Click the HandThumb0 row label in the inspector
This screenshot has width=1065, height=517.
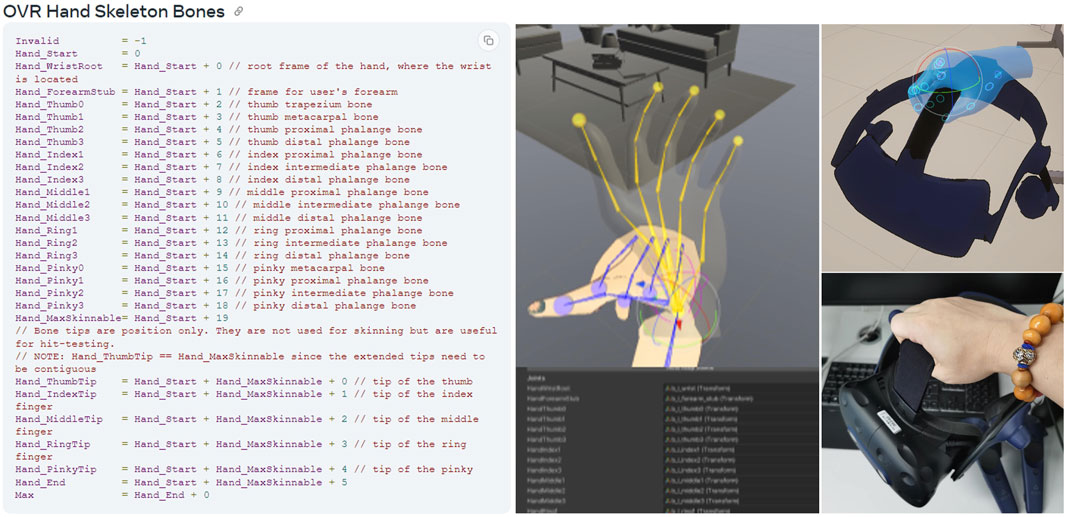point(547,409)
